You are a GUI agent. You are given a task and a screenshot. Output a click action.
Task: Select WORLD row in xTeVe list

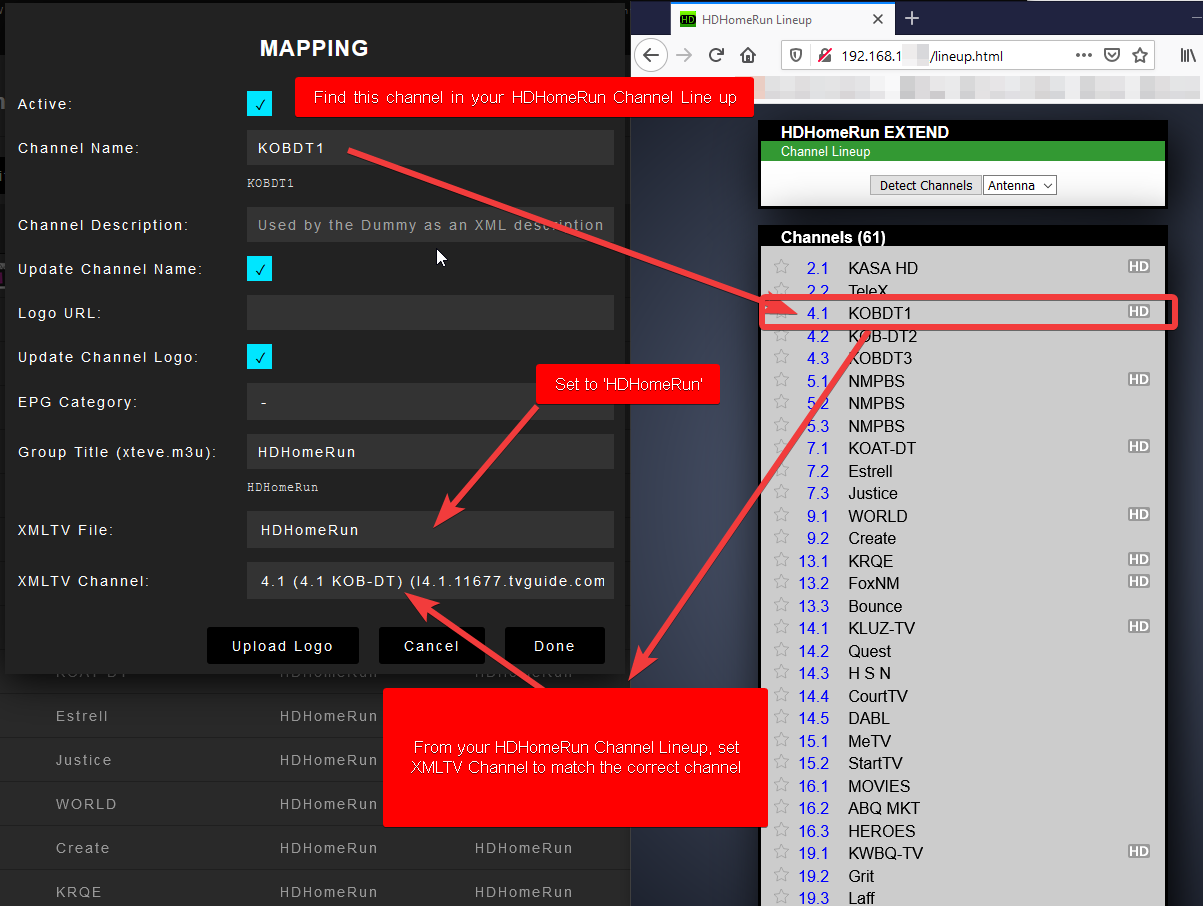315,804
